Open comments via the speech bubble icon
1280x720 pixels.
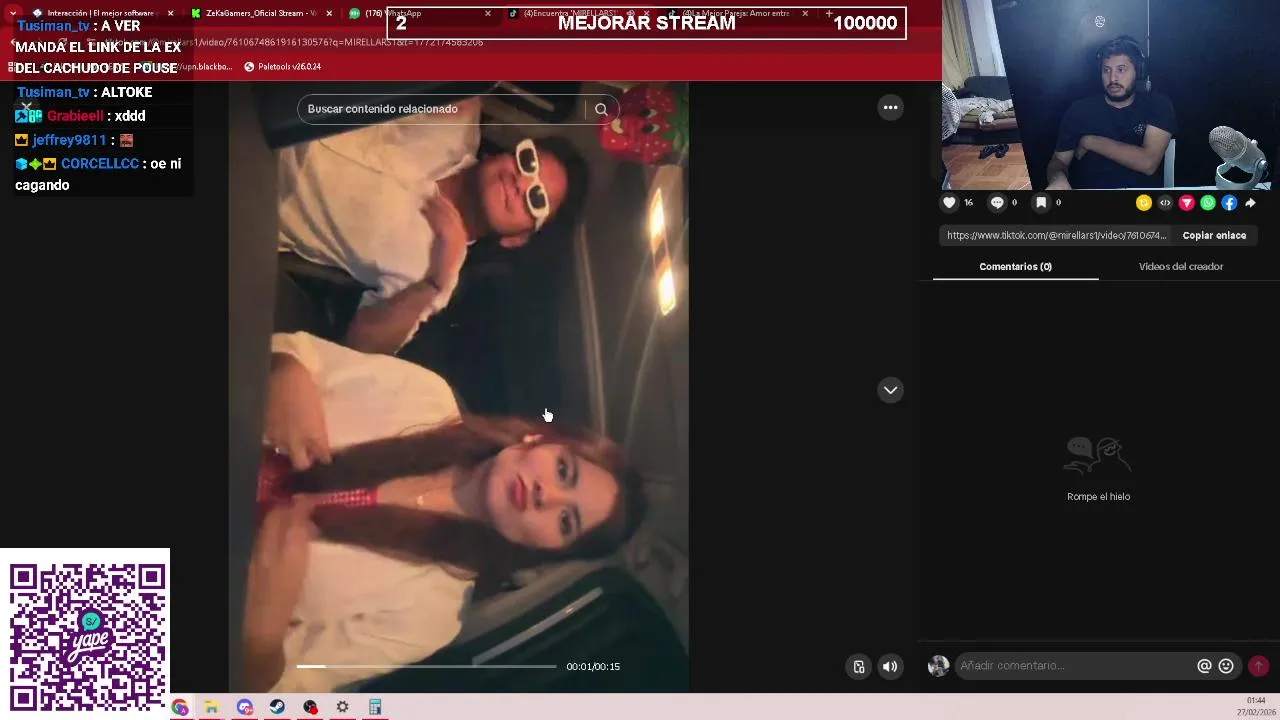[x=997, y=202]
